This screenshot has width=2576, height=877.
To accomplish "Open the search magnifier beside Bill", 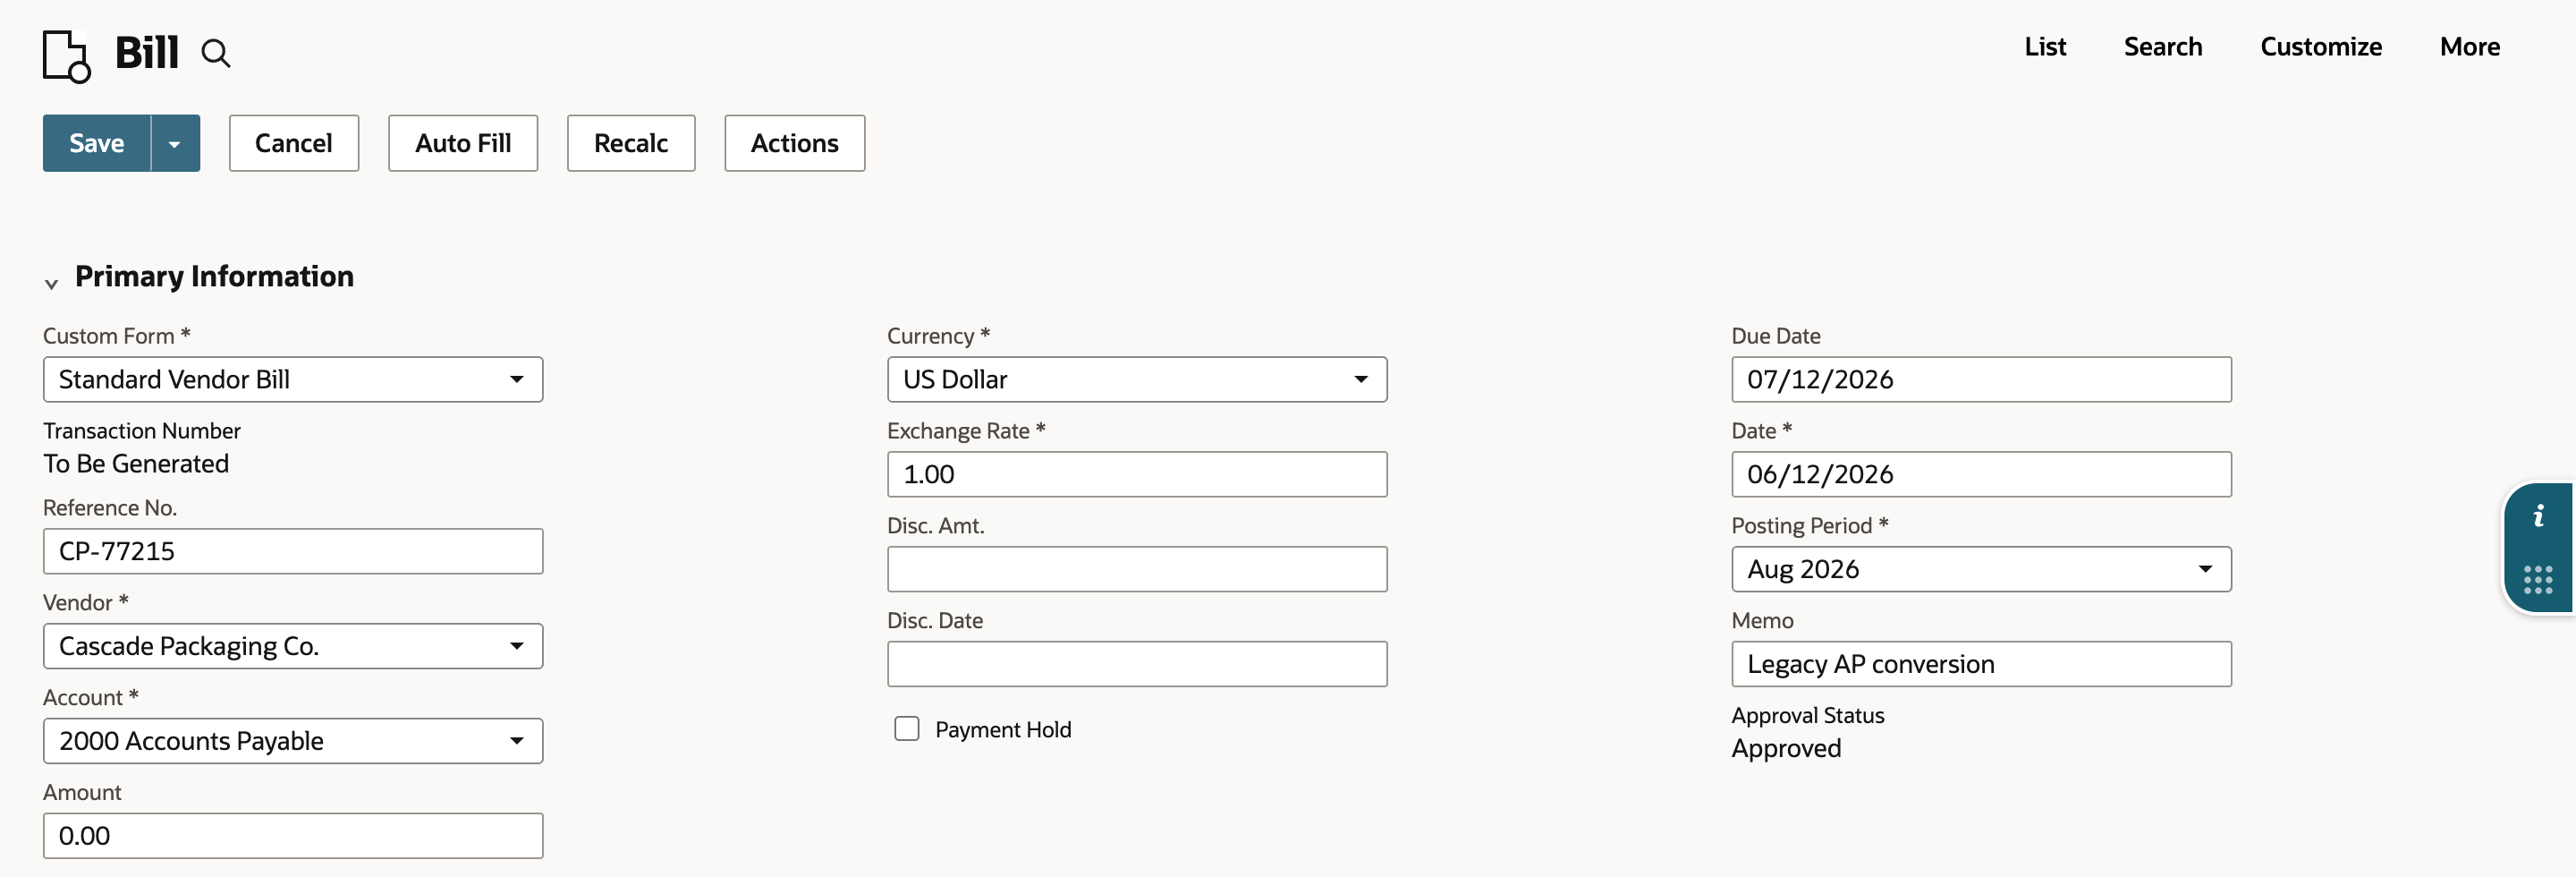I will [216, 53].
